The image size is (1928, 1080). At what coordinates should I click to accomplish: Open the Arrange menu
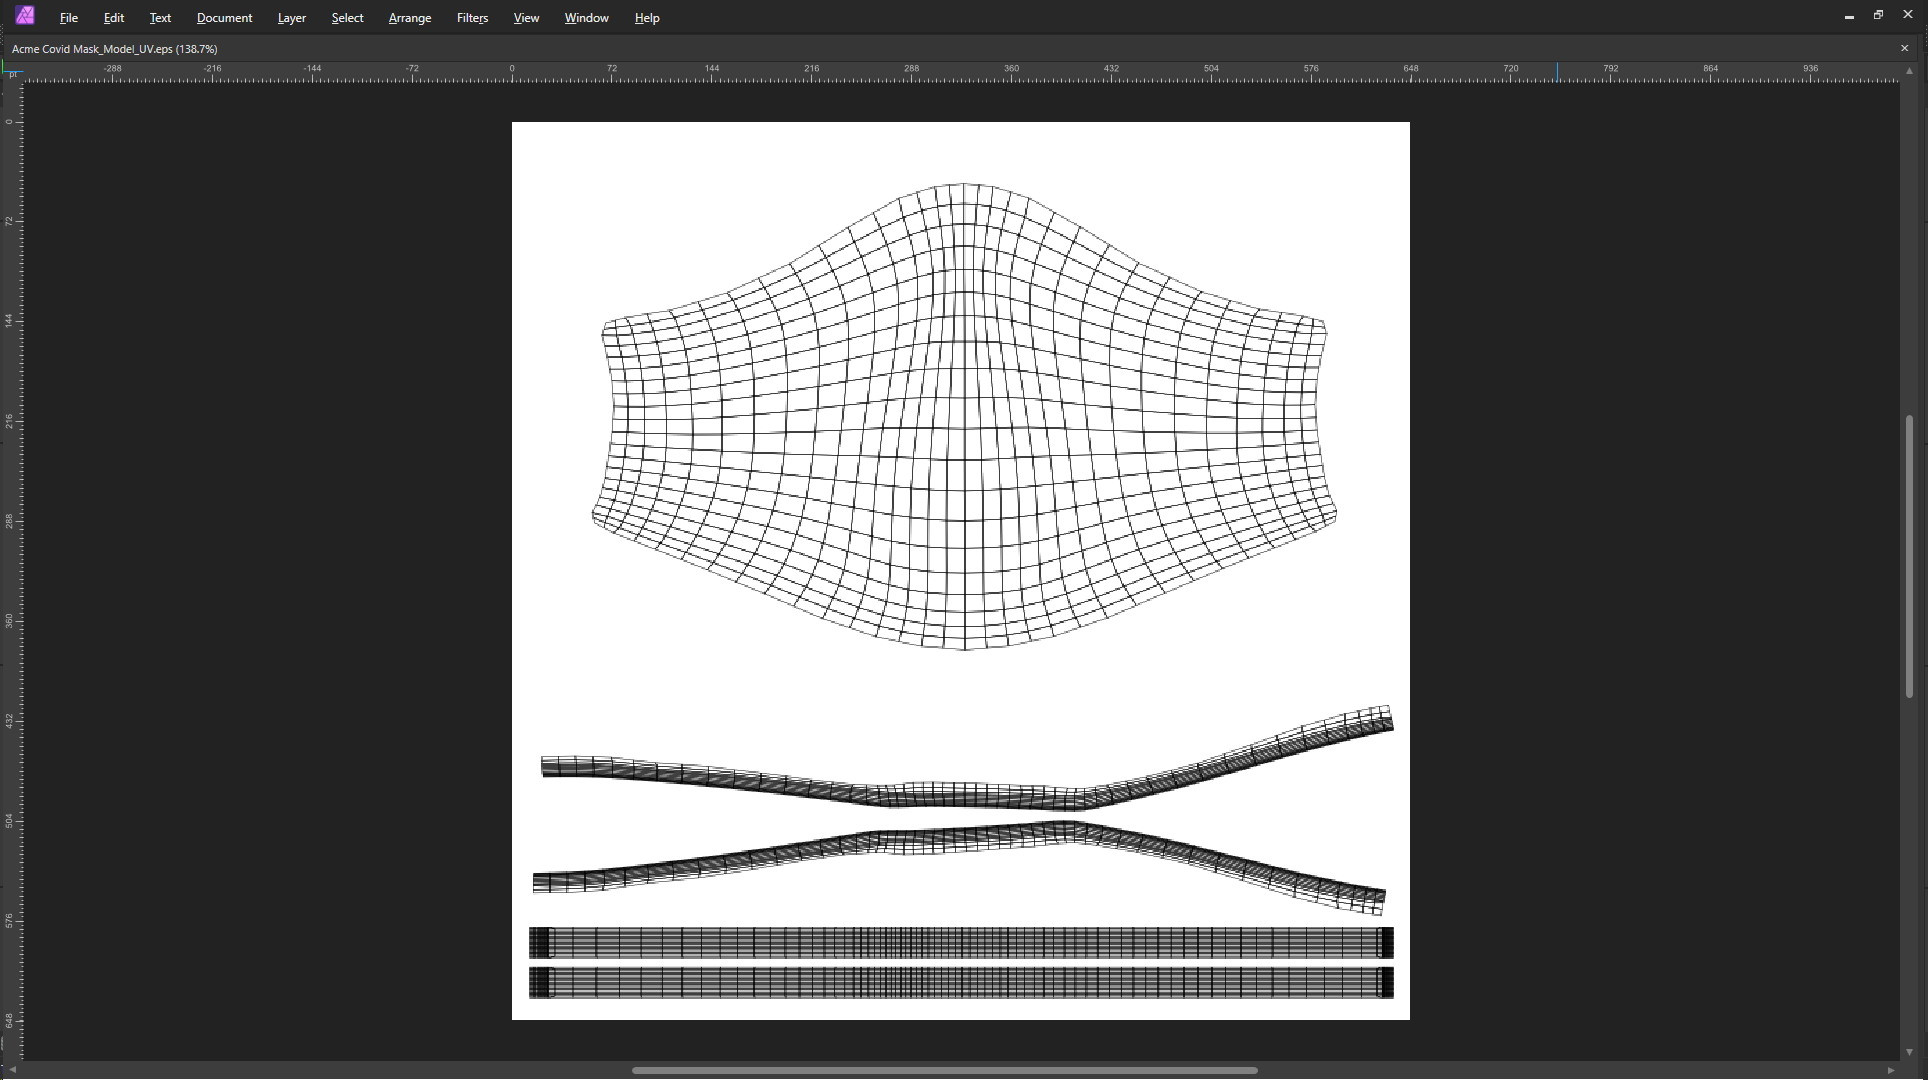tap(409, 18)
